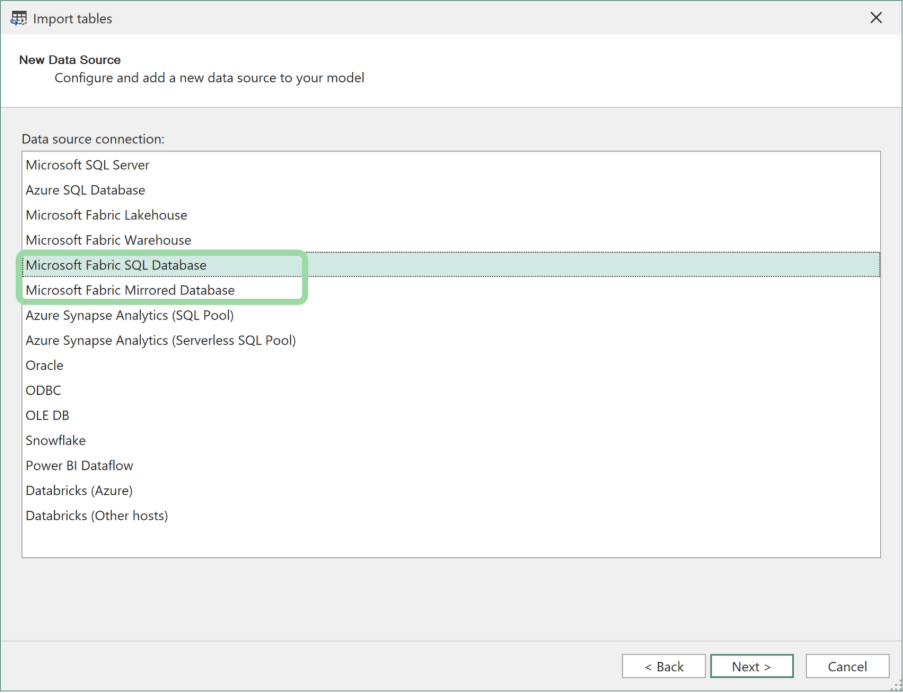Select Microsoft Fabric SQL Database row
The image size is (903, 693).
coord(451,265)
